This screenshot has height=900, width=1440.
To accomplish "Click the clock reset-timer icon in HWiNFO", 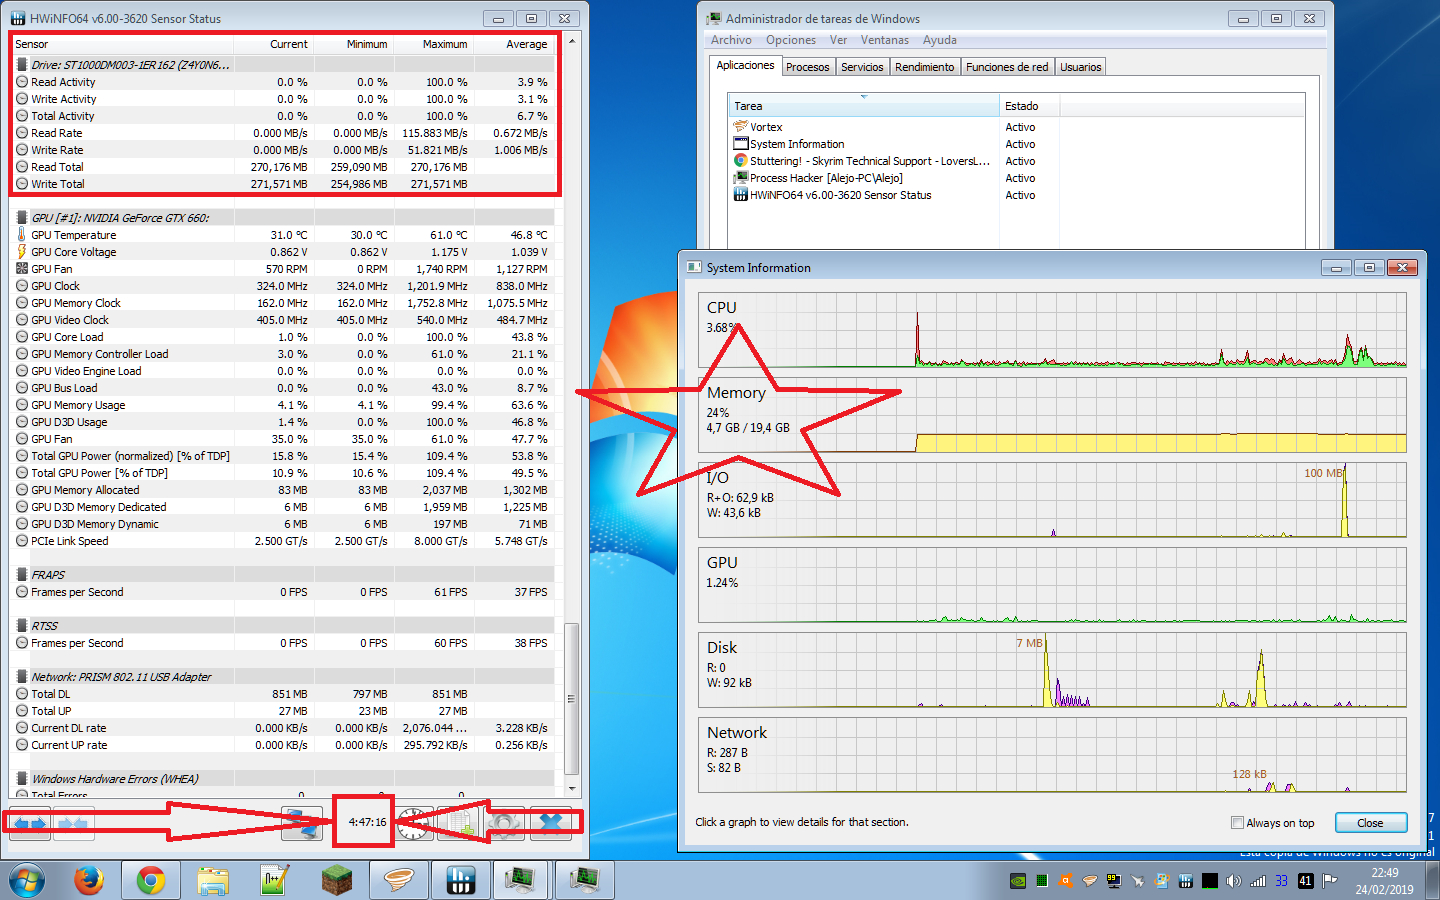I will tap(414, 823).
